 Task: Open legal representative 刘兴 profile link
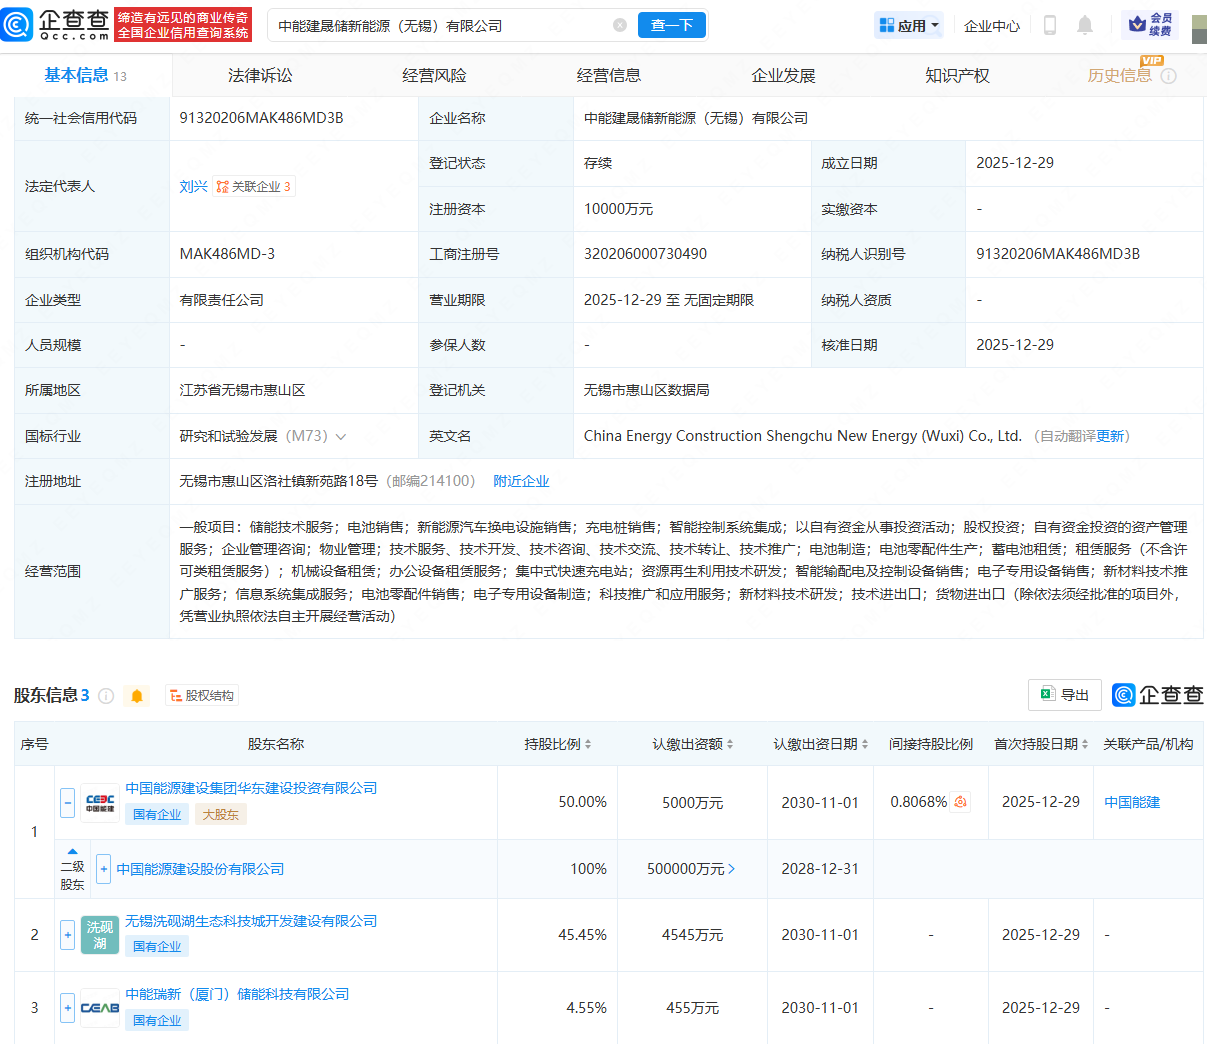click(x=193, y=185)
